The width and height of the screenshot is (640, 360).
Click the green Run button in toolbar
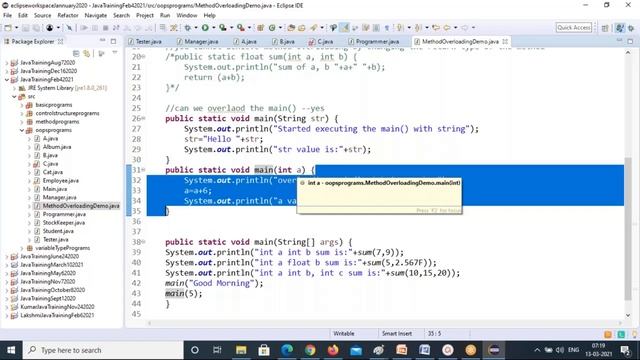(x=205, y=28)
